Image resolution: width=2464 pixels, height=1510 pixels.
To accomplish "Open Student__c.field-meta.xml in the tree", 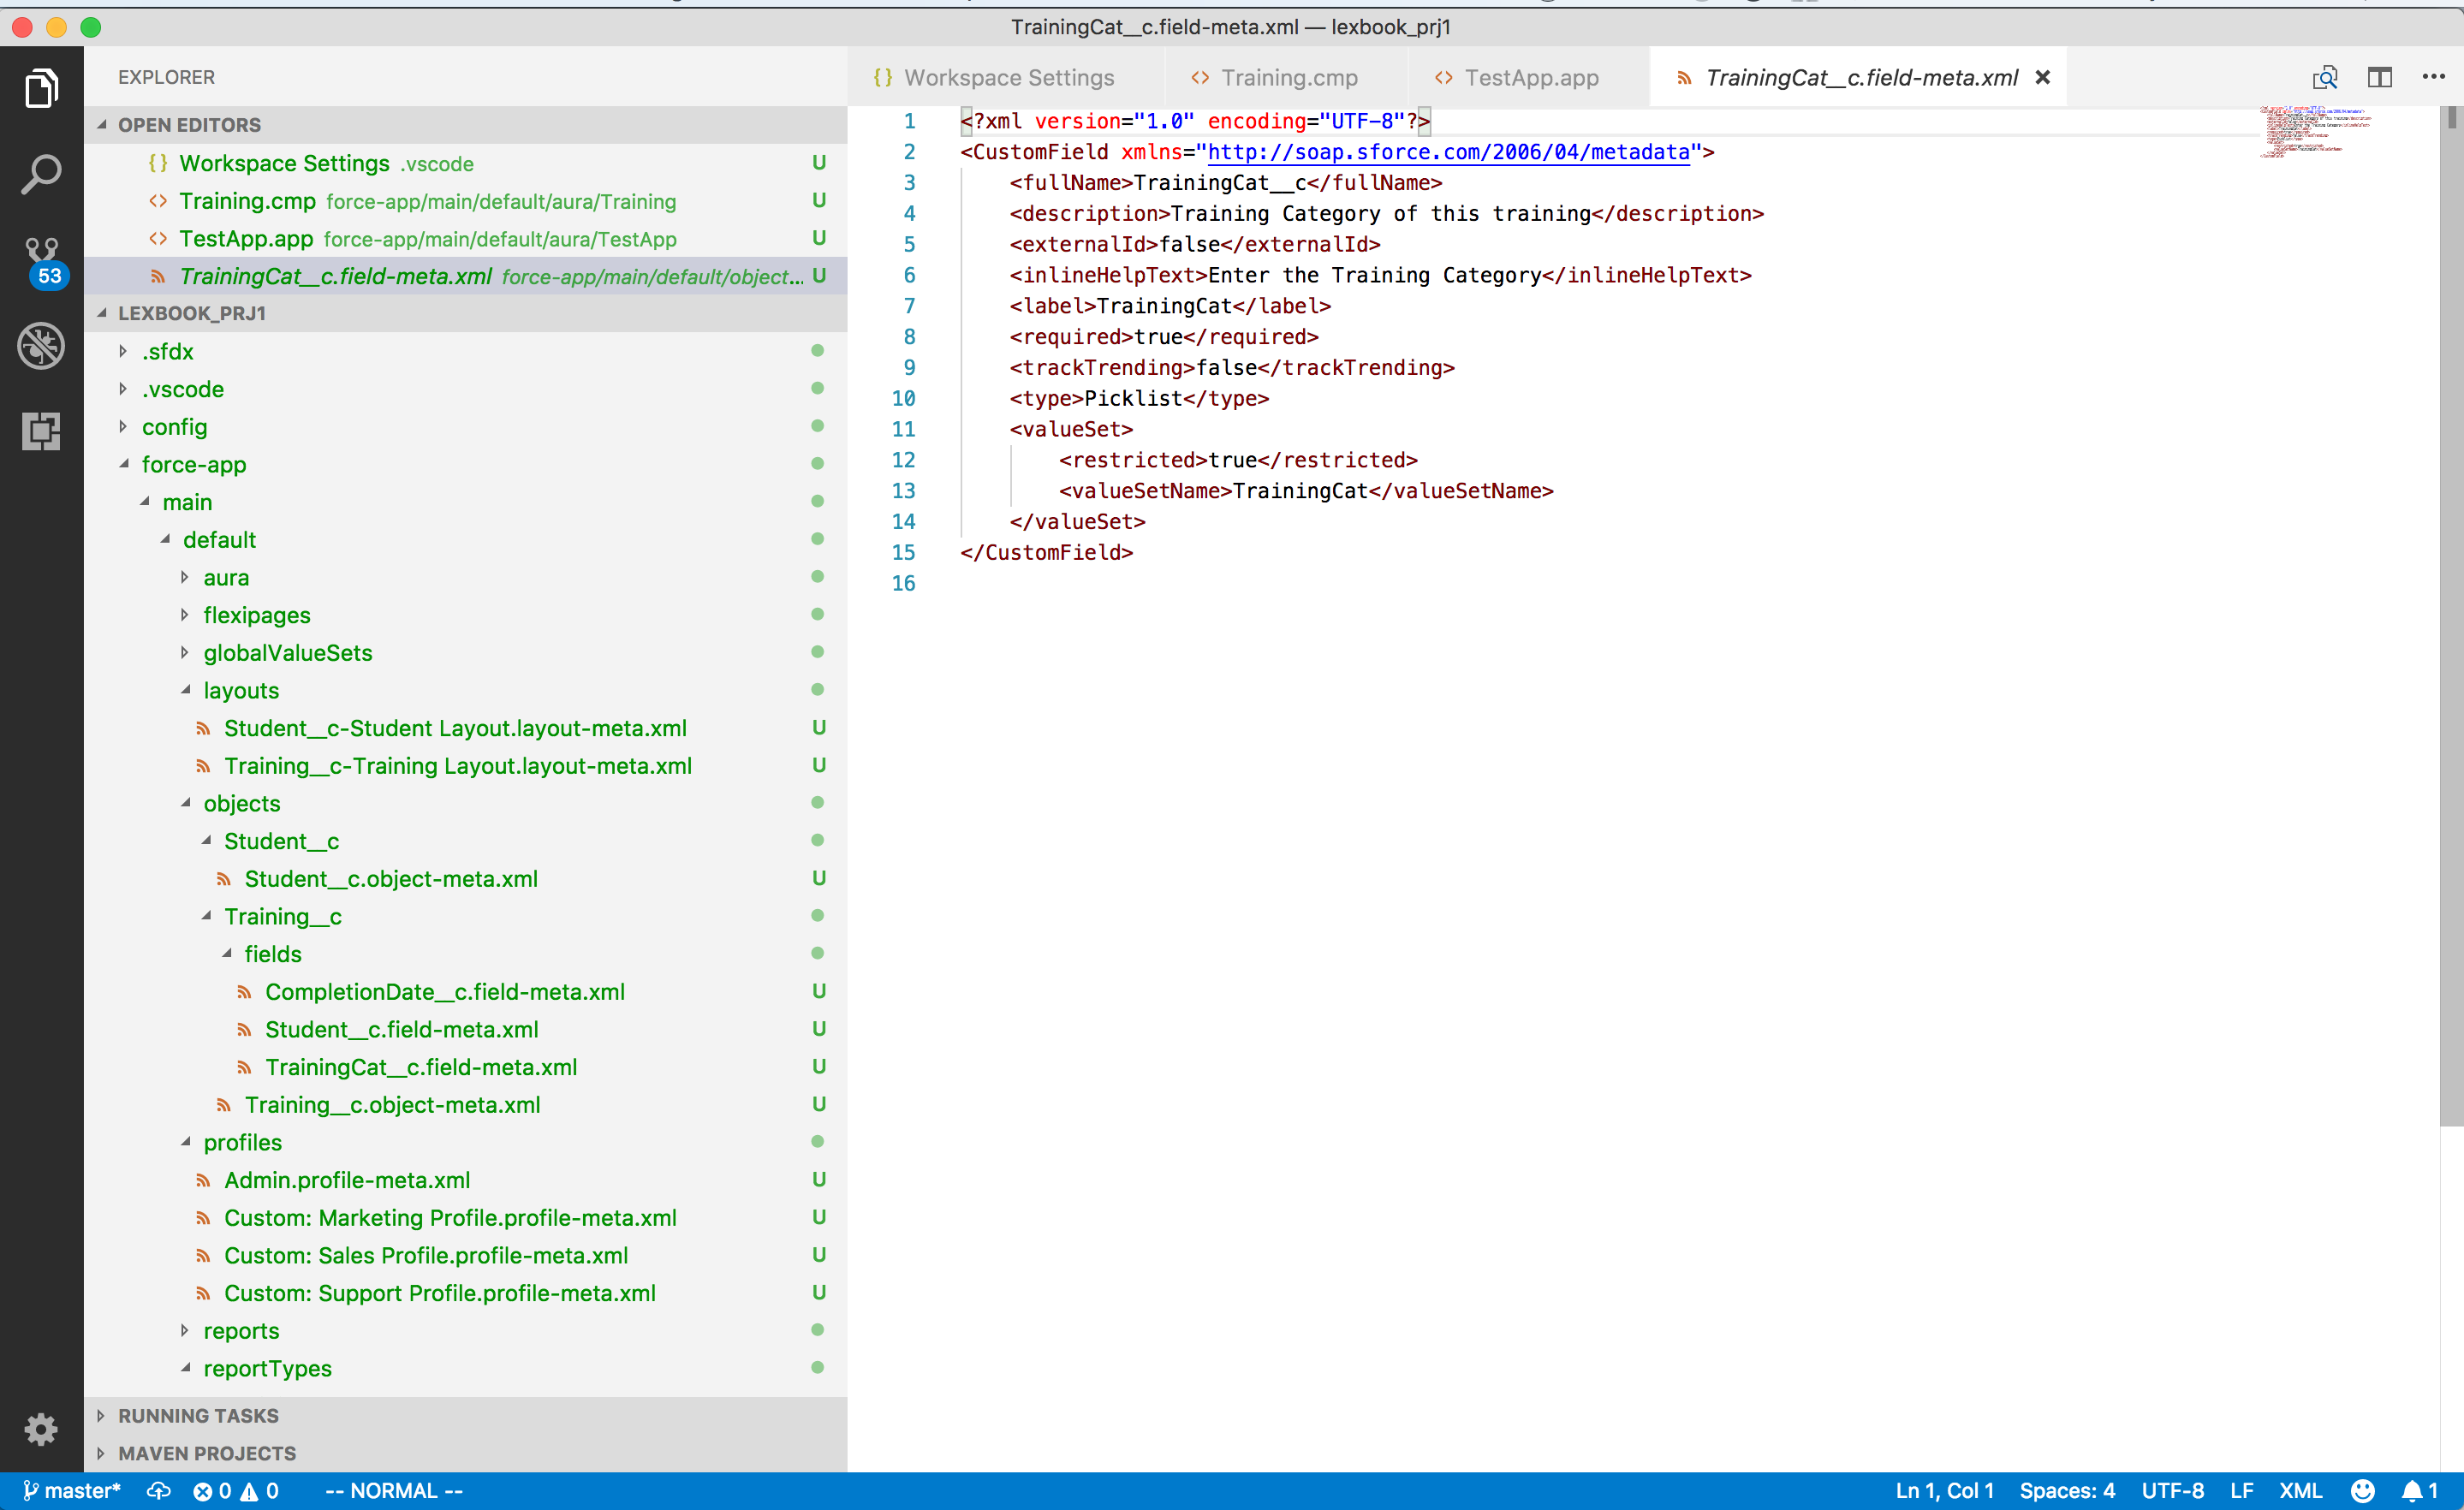I will 401,1030.
